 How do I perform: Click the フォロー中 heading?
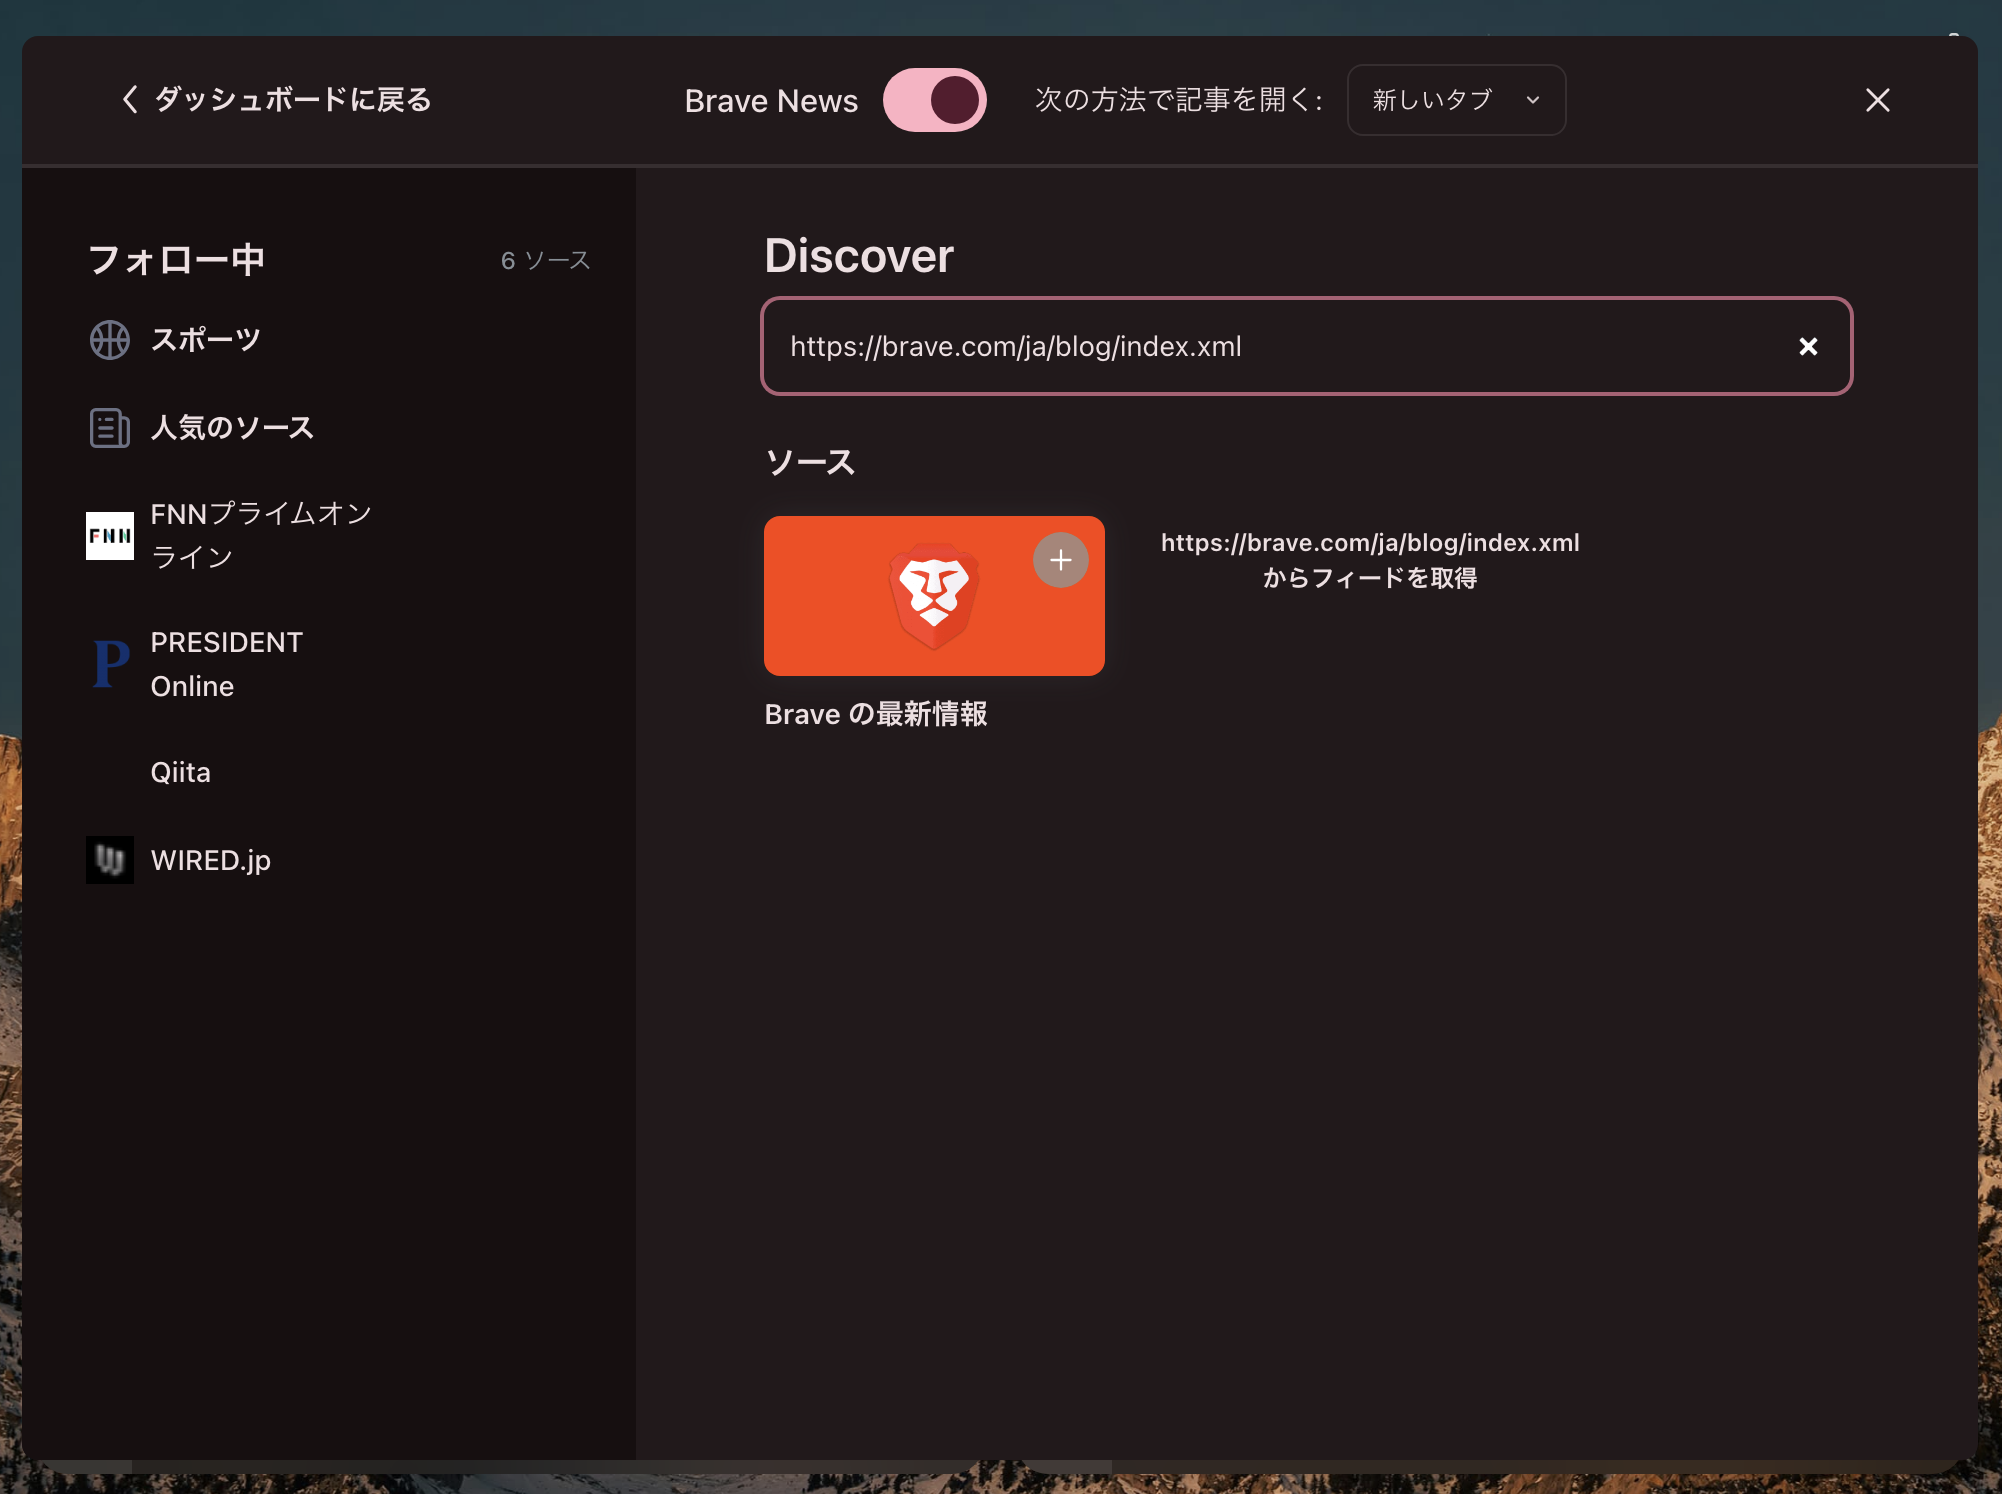pyautogui.click(x=176, y=260)
